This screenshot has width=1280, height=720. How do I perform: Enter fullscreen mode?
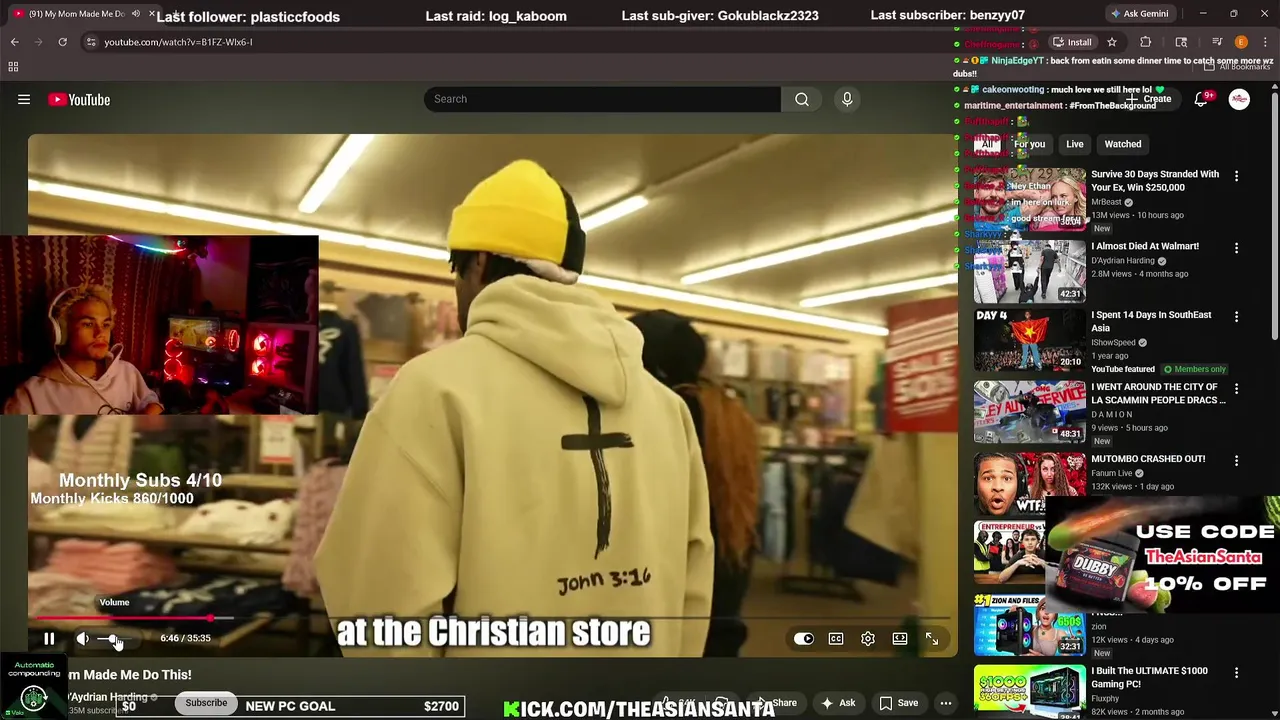[x=932, y=639]
